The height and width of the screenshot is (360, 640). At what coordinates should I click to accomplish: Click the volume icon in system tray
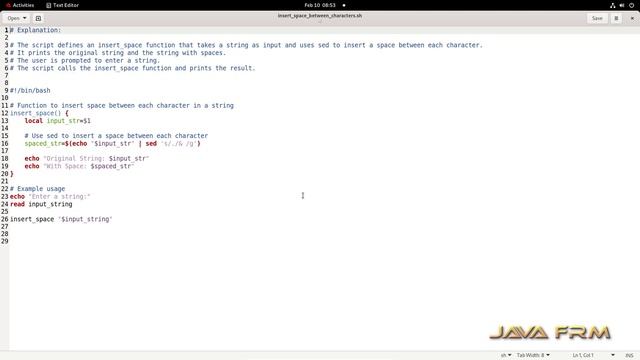(x=622, y=5)
